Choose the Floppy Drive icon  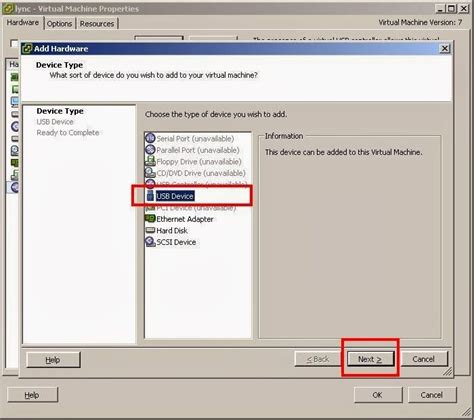tap(150, 161)
